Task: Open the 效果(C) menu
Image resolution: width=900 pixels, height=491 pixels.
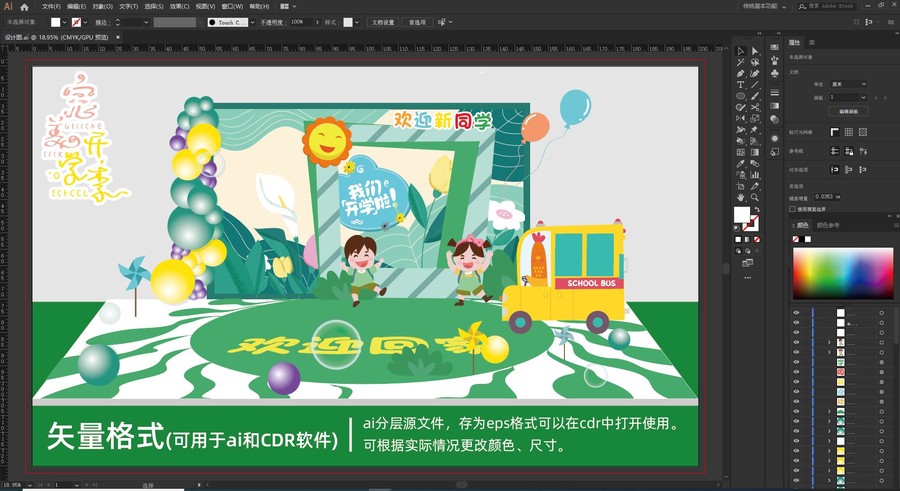Action: [179, 6]
